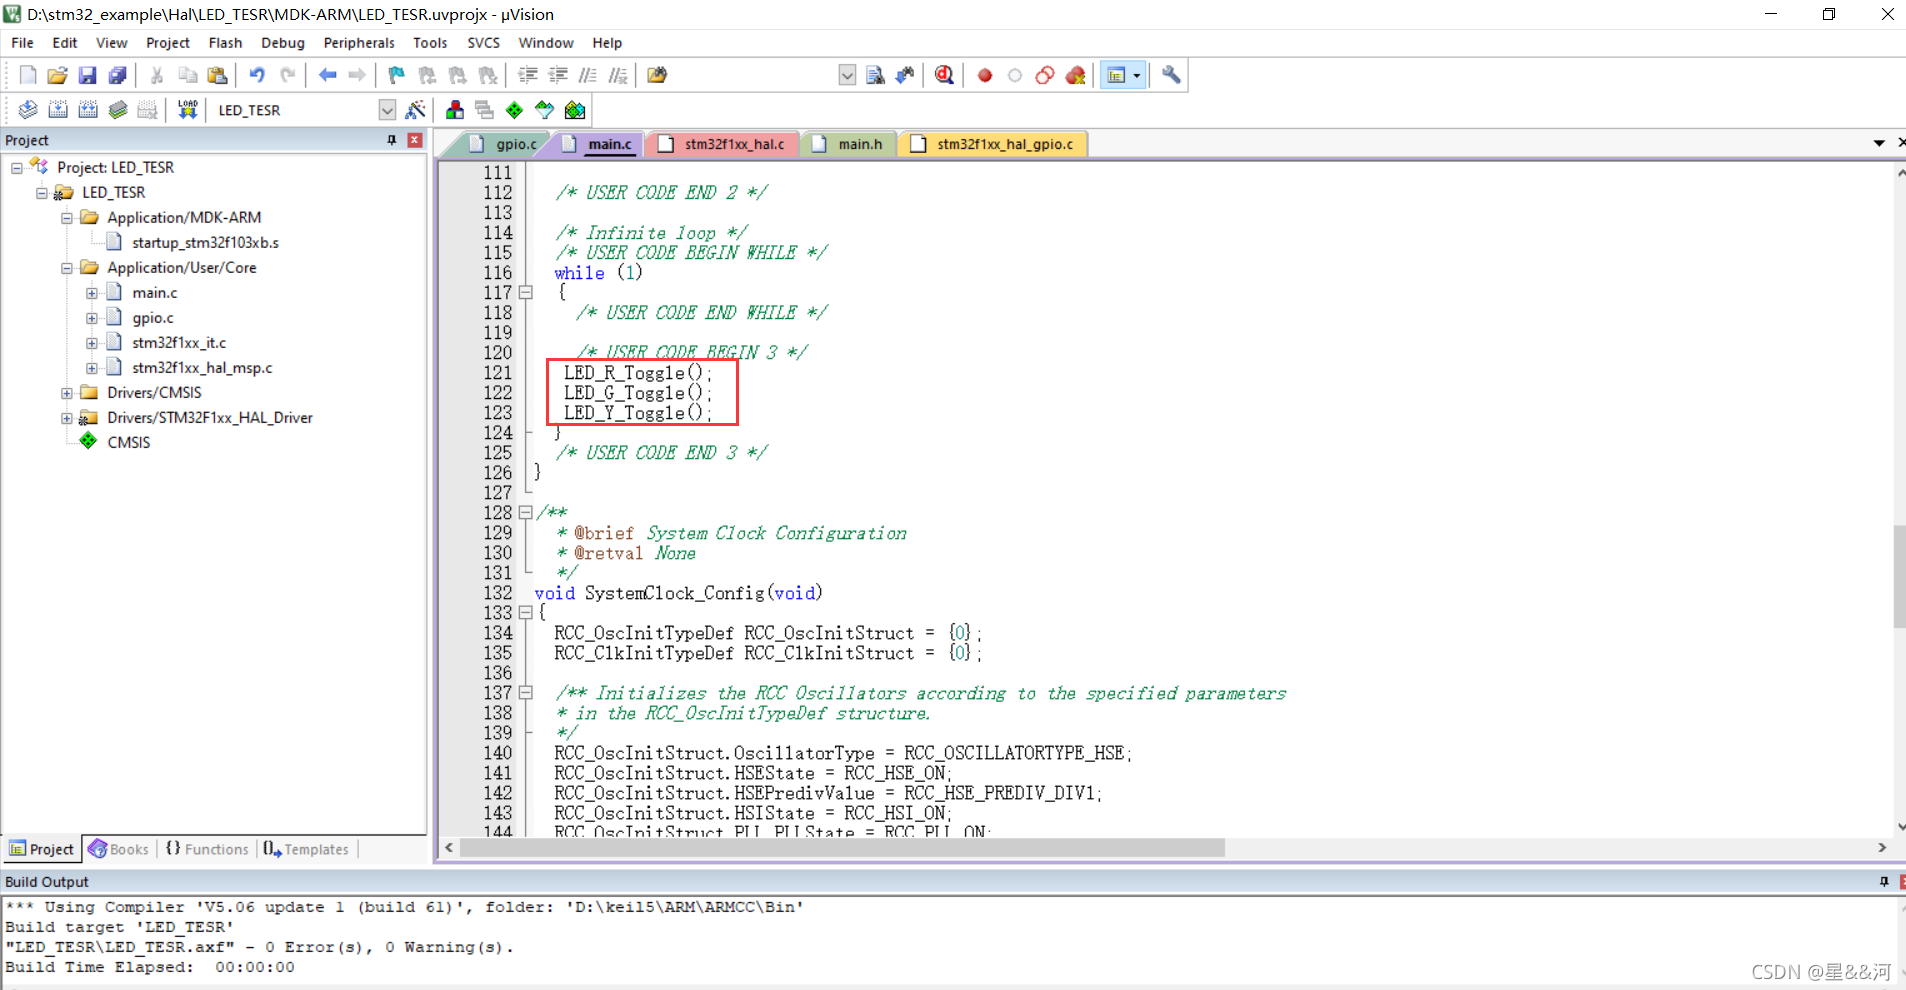Select the CMSIS component in project tree

coord(128,443)
